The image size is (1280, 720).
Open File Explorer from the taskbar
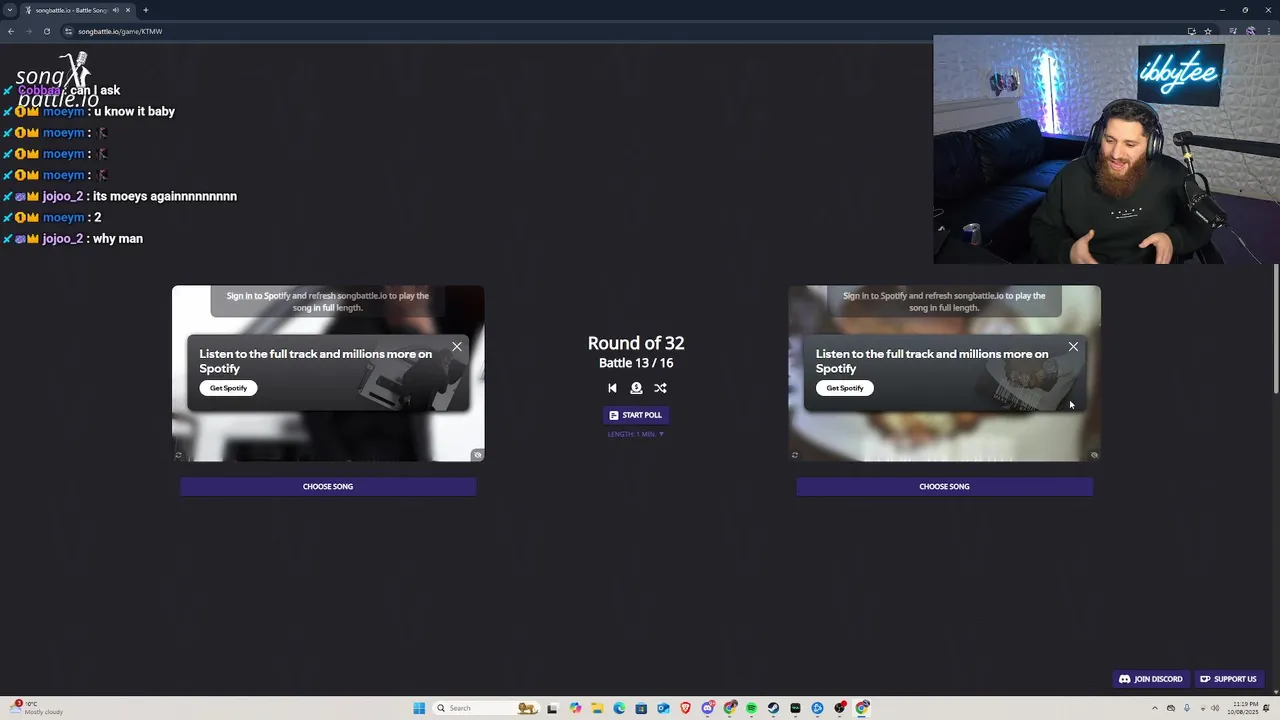(597, 708)
